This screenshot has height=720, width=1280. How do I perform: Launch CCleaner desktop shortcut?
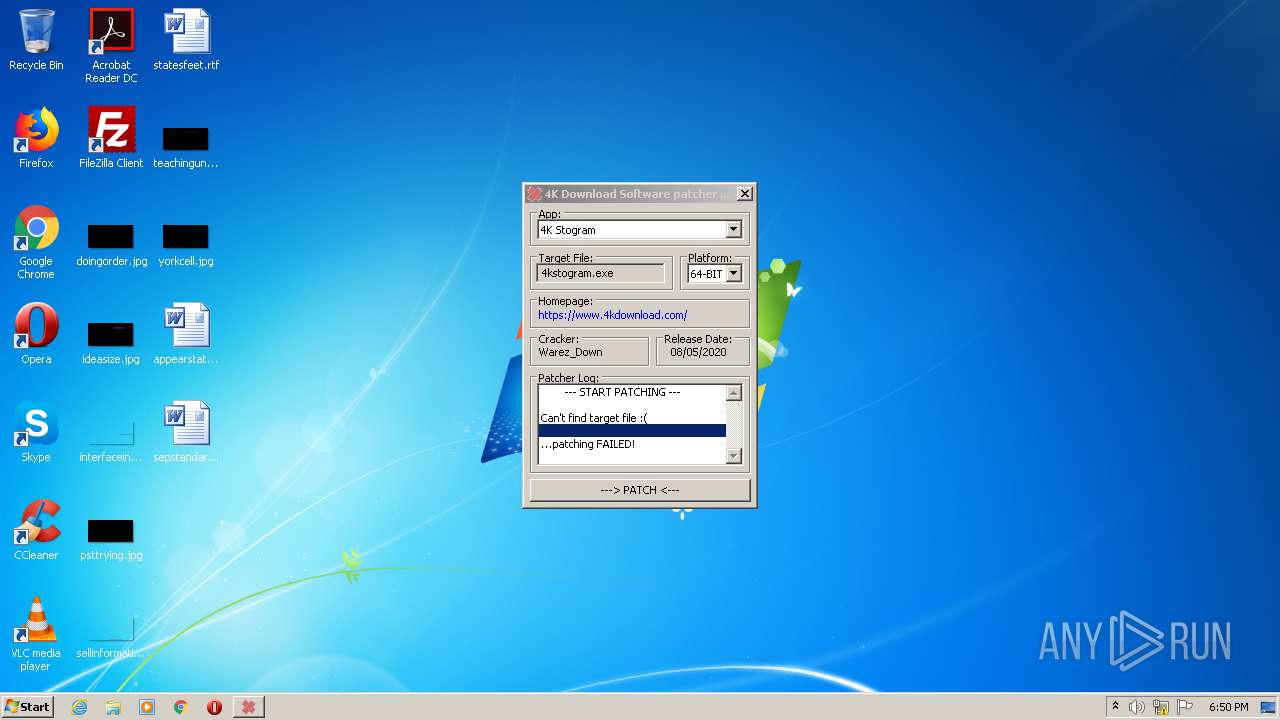(x=36, y=530)
